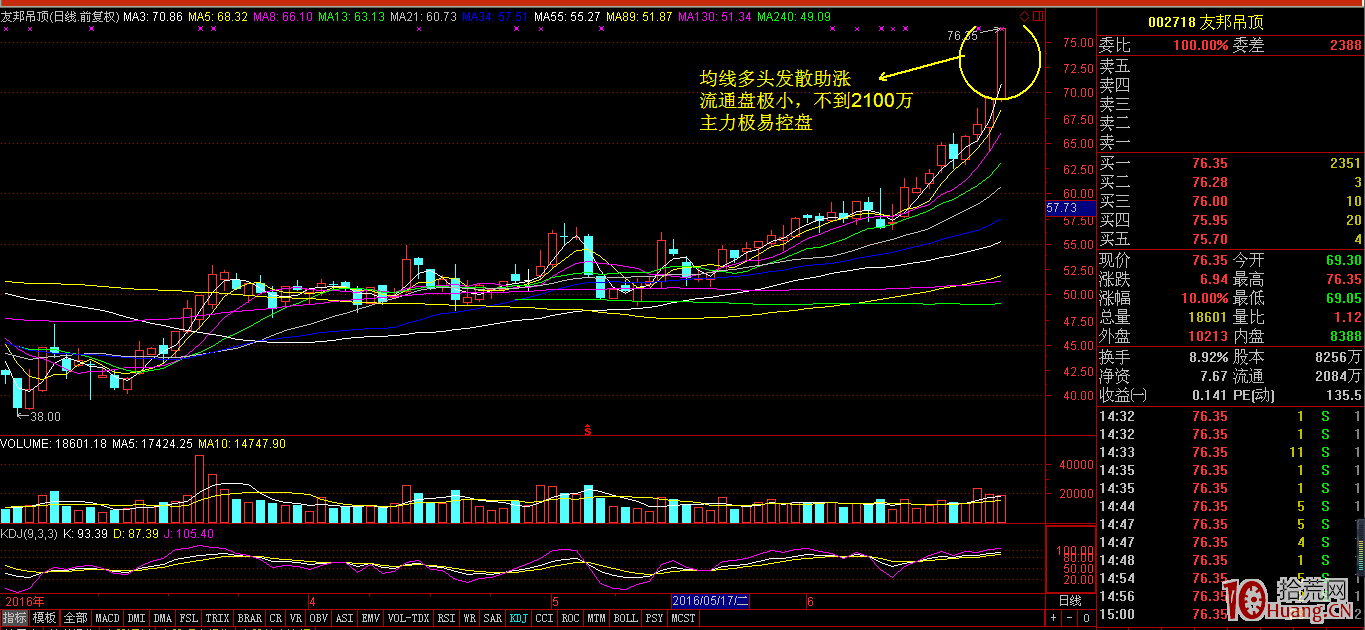Switch indicator to FSL

coord(188,618)
